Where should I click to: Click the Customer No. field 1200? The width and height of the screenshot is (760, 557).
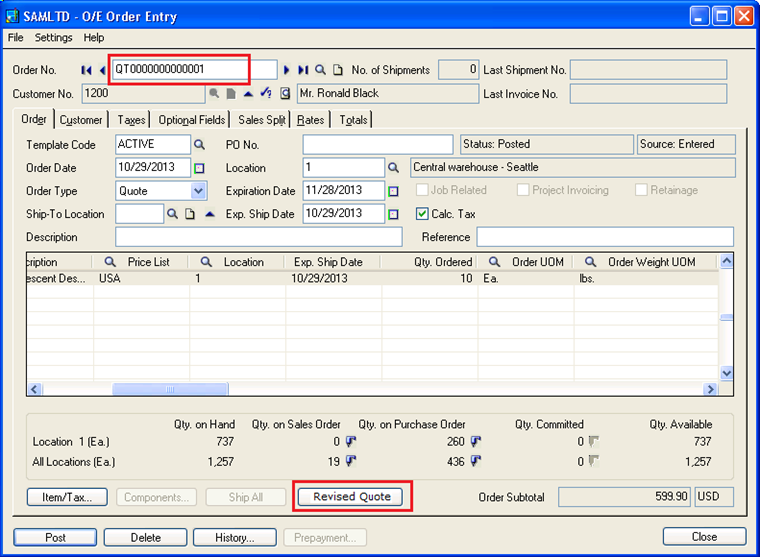(143, 94)
